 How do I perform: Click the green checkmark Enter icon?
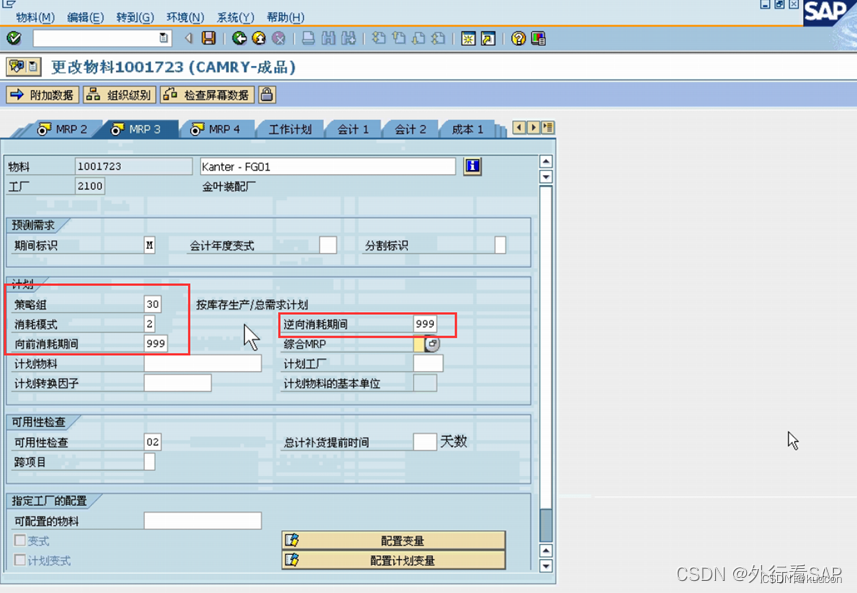point(14,38)
